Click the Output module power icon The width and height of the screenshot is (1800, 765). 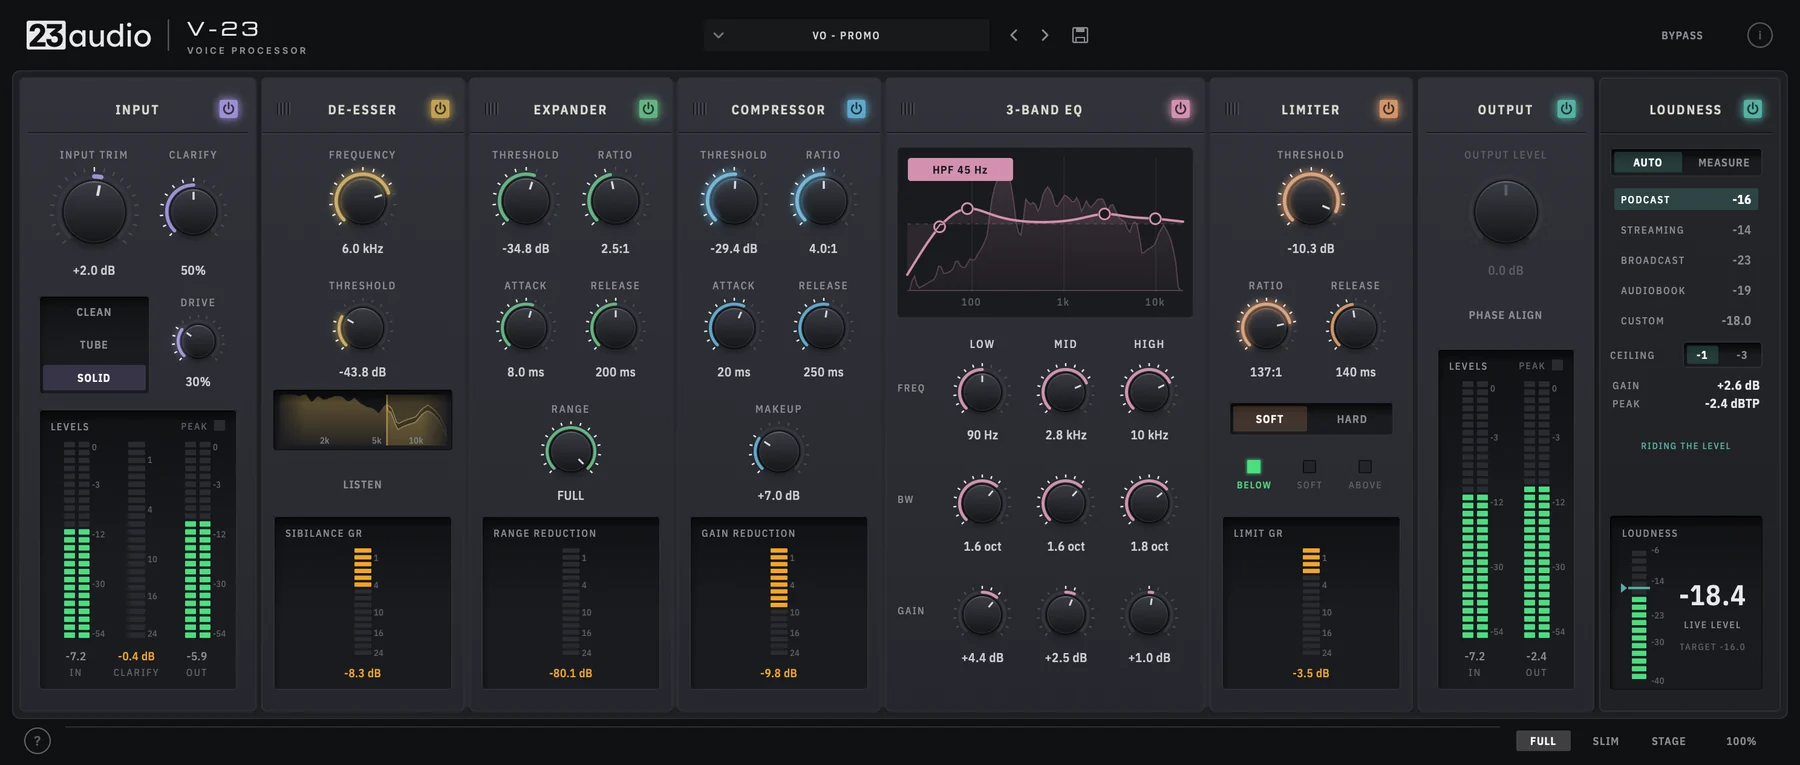[1566, 109]
